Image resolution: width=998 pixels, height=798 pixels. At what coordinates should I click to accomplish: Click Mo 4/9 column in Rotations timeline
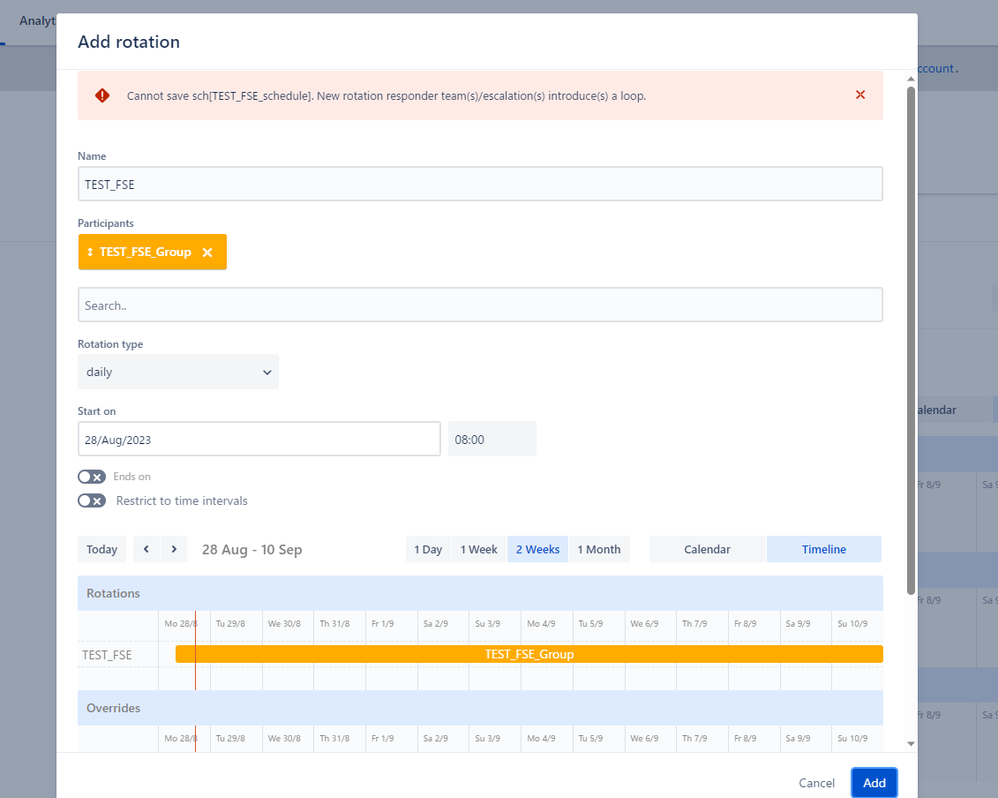(541, 624)
